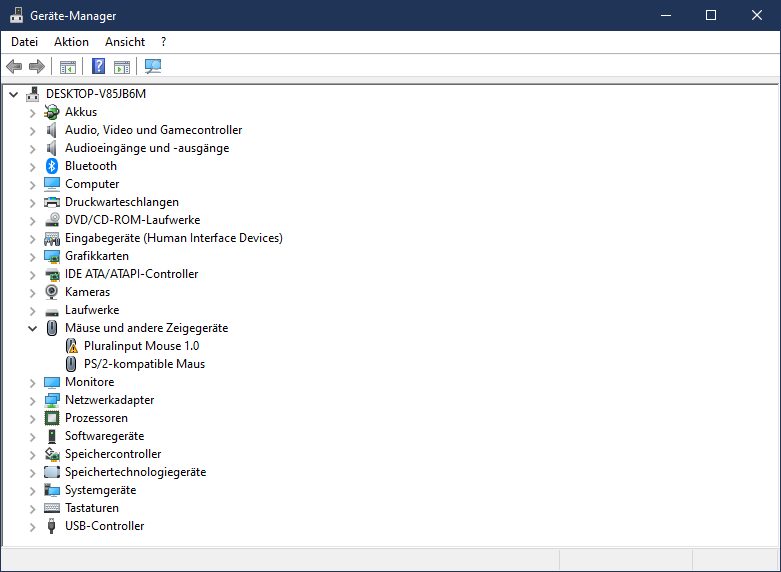This screenshot has width=781, height=572.
Task: Collapse Mäuse und andere Zeigegeräte
Action: (x=32, y=328)
